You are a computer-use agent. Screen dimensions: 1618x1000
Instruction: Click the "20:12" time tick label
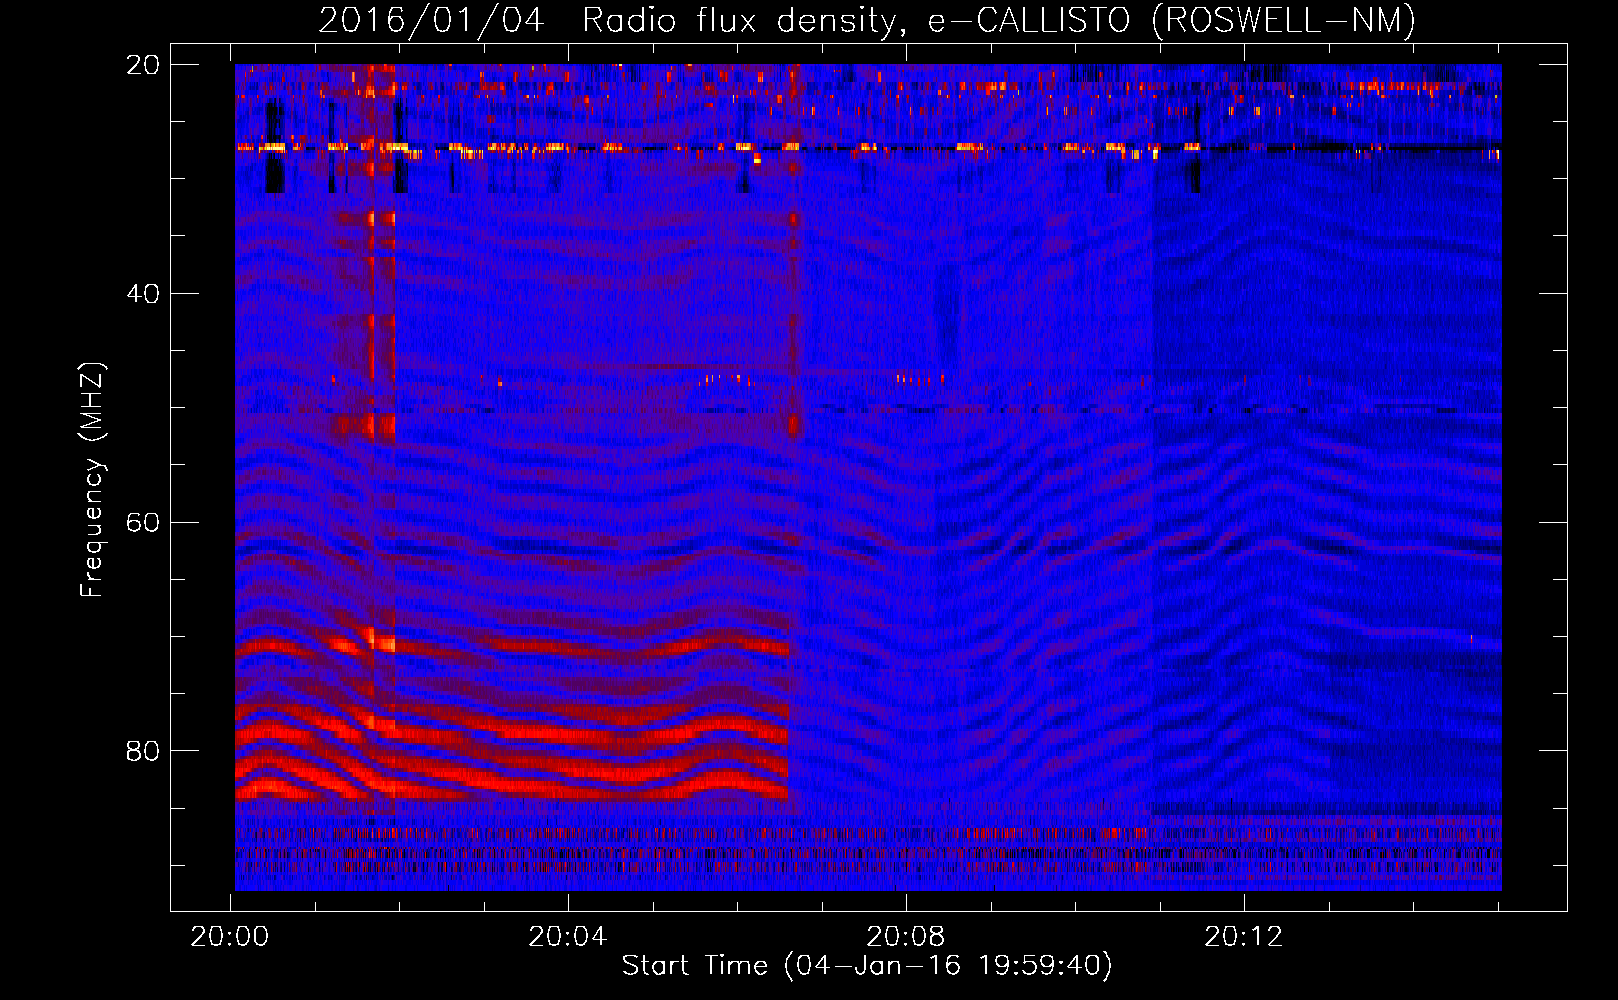pyautogui.click(x=1244, y=936)
